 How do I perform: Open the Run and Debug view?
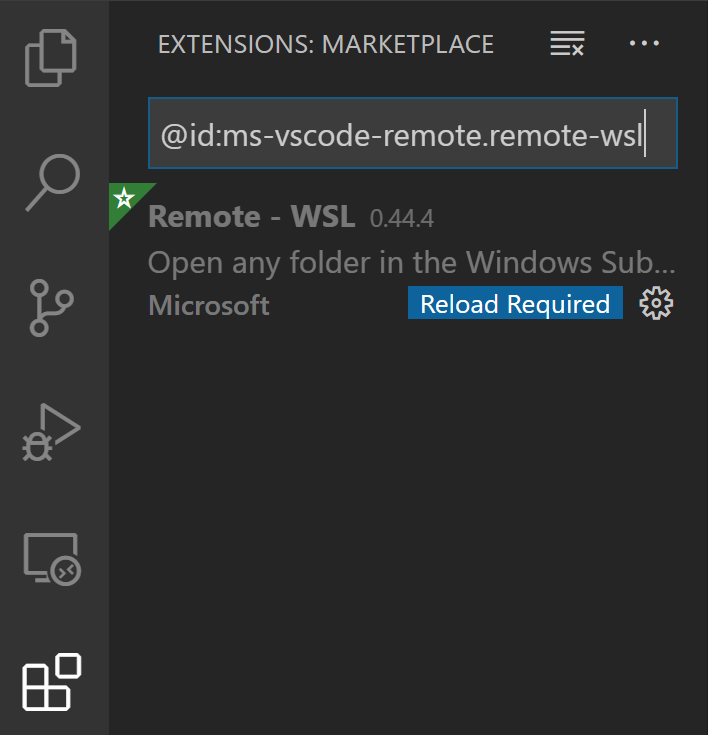[x=53, y=434]
